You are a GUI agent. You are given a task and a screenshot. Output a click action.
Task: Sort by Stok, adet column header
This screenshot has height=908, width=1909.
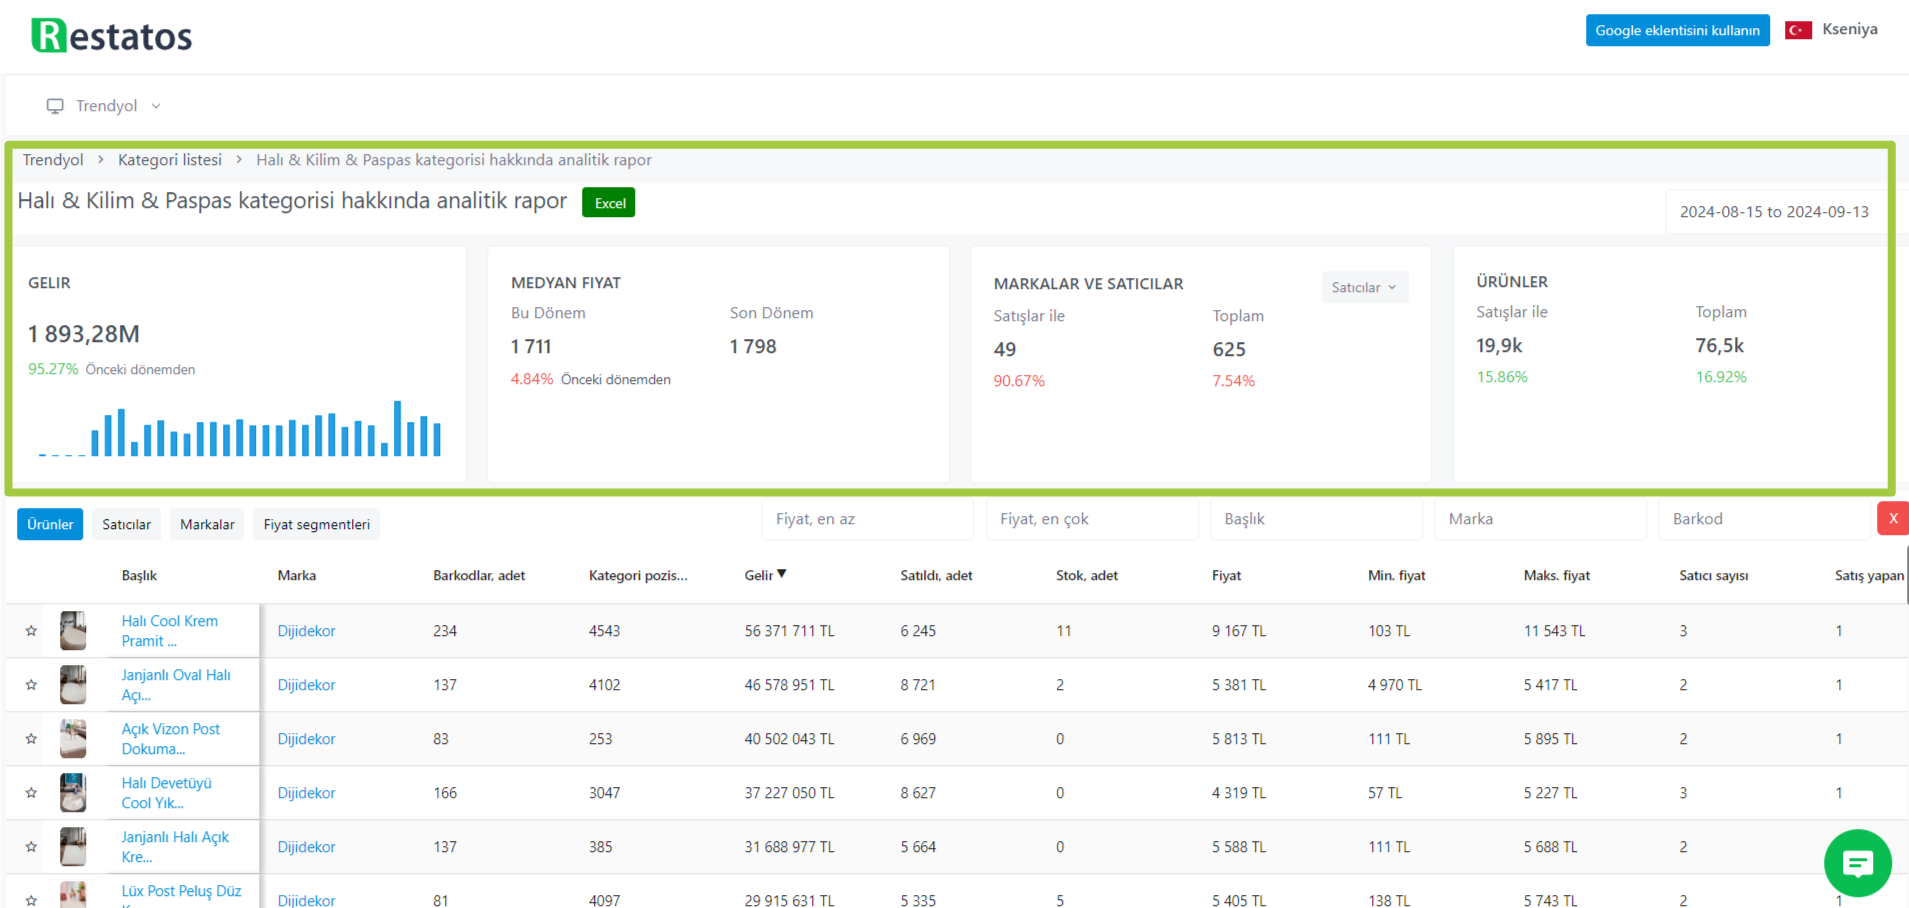1087,576
